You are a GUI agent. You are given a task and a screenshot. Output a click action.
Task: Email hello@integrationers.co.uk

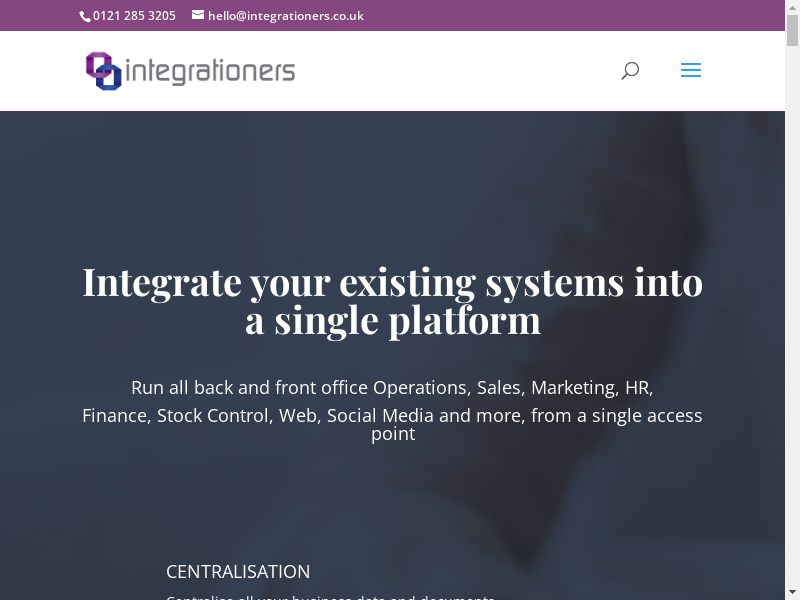285,16
